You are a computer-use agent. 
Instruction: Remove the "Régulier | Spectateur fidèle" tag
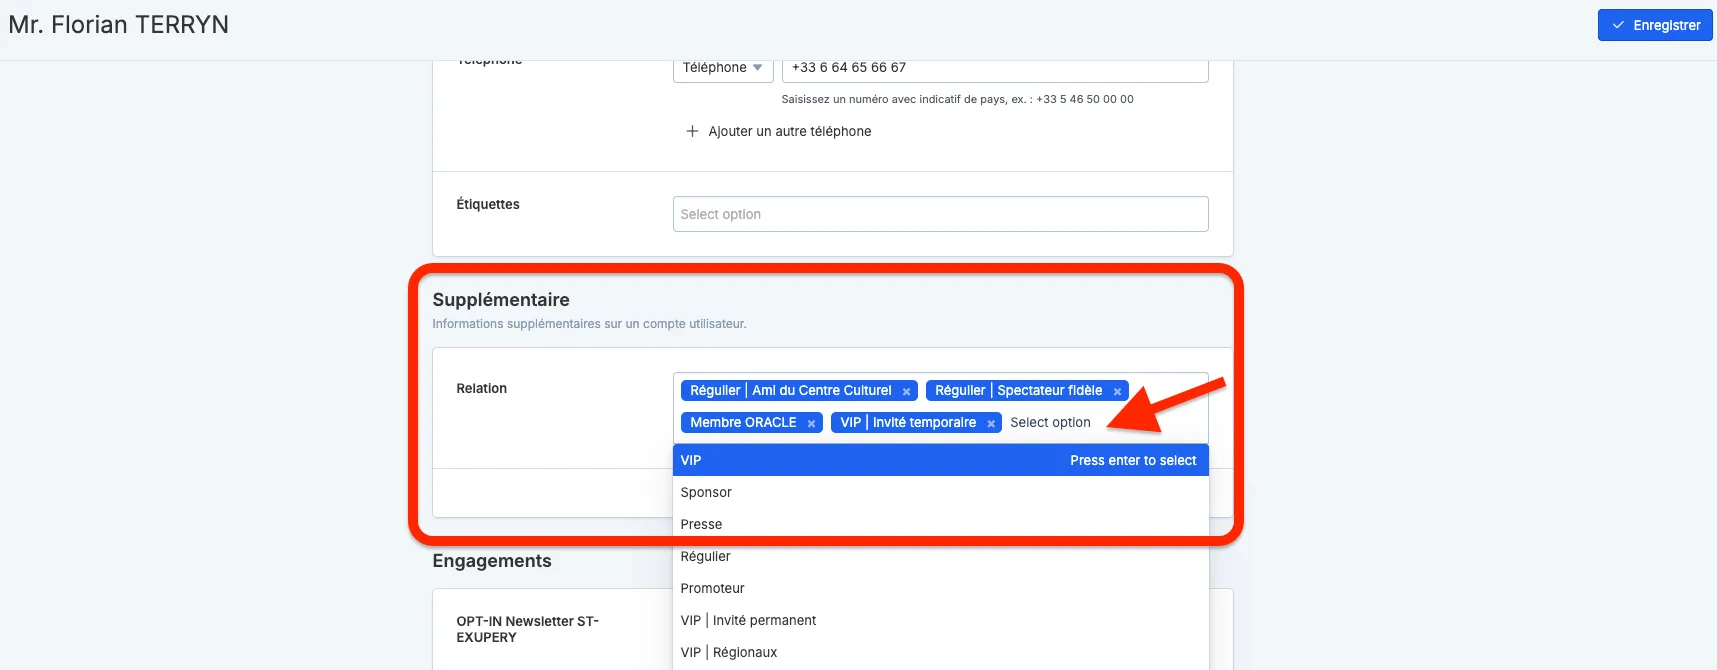(1117, 392)
